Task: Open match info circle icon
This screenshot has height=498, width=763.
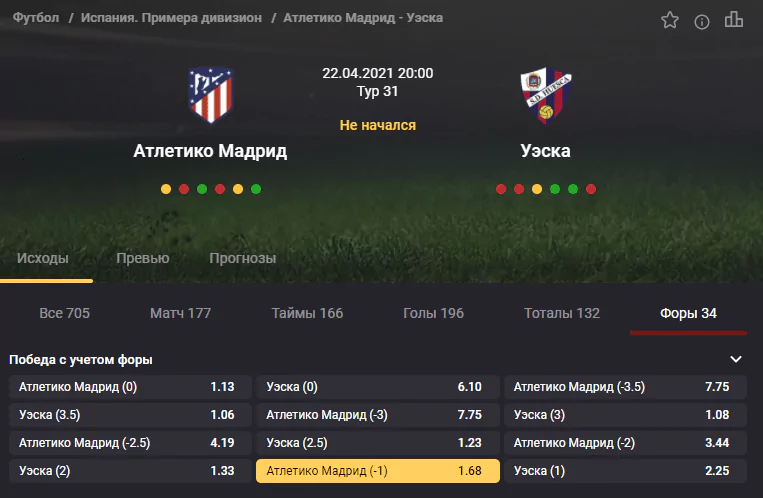Action: point(702,22)
